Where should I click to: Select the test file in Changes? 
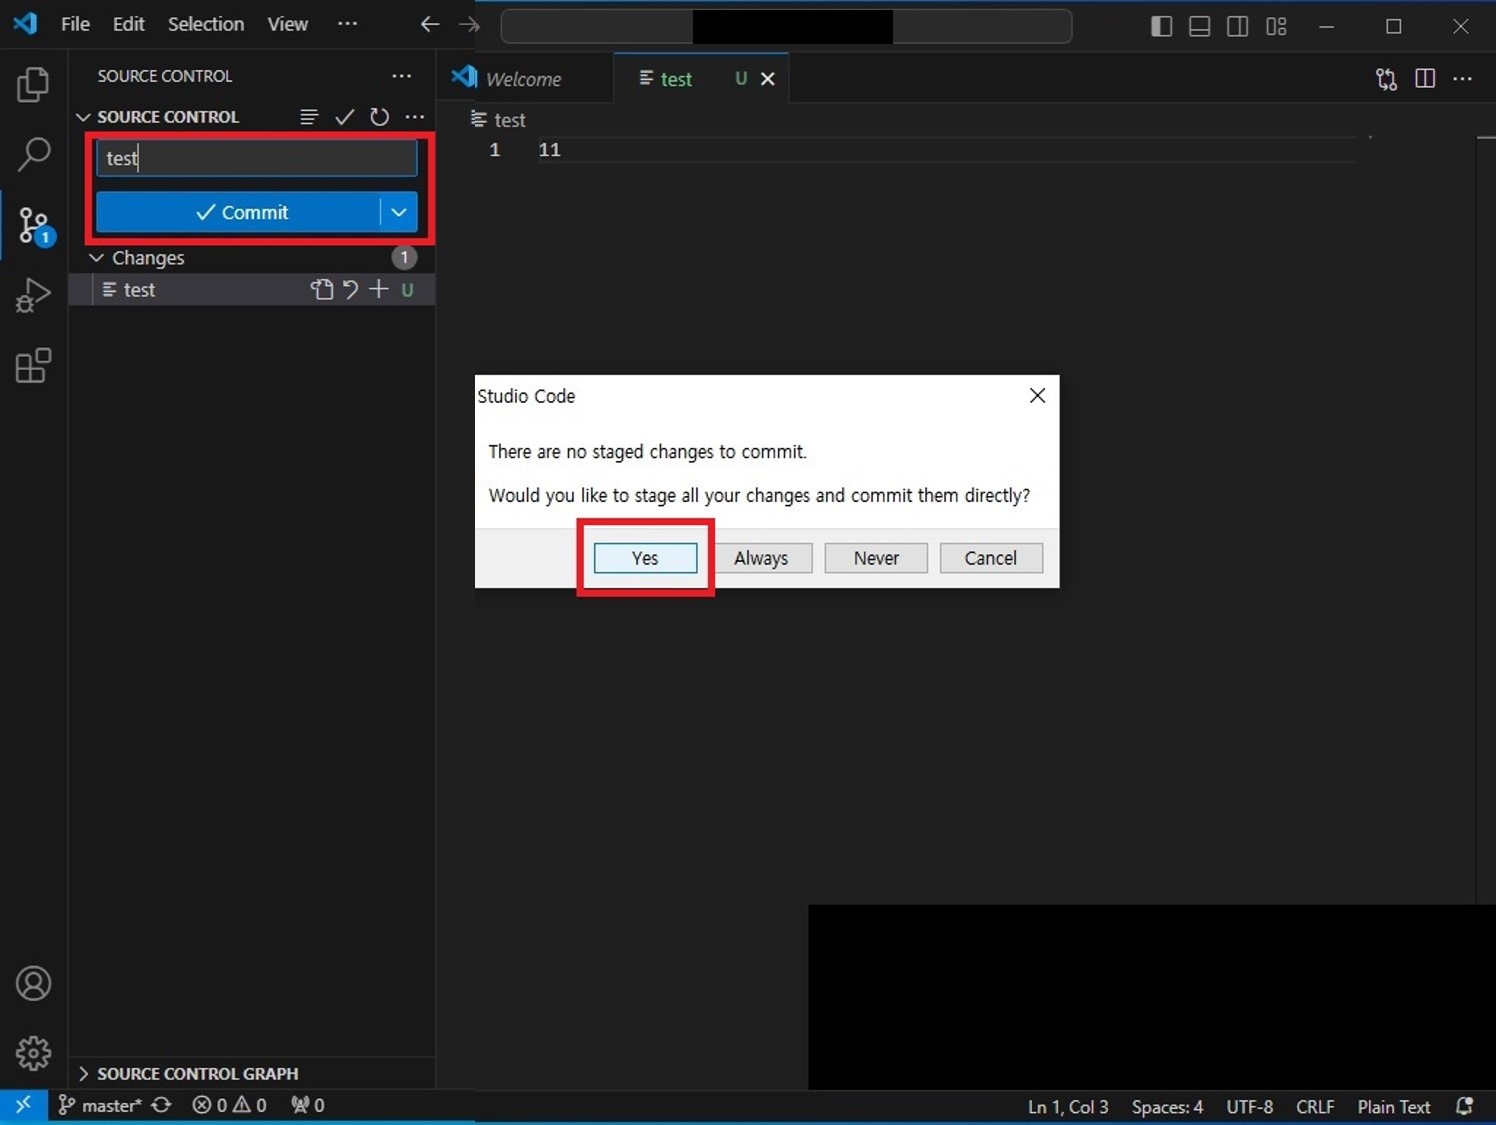[251, 290]
